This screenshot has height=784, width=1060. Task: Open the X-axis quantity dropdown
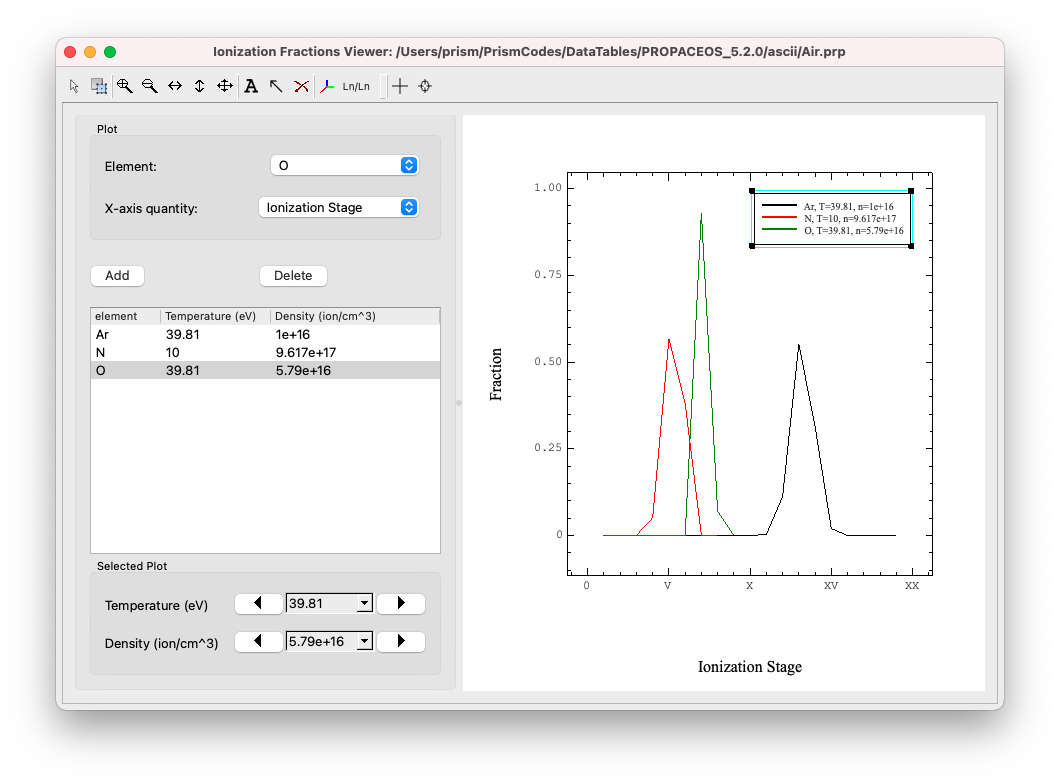(x=338, y=207)
